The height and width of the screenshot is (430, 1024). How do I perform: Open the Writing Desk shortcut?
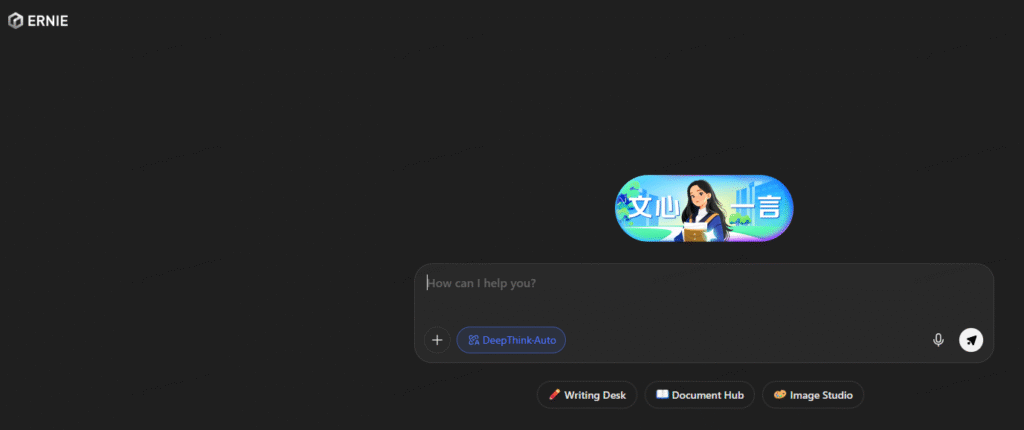[586, 395]
